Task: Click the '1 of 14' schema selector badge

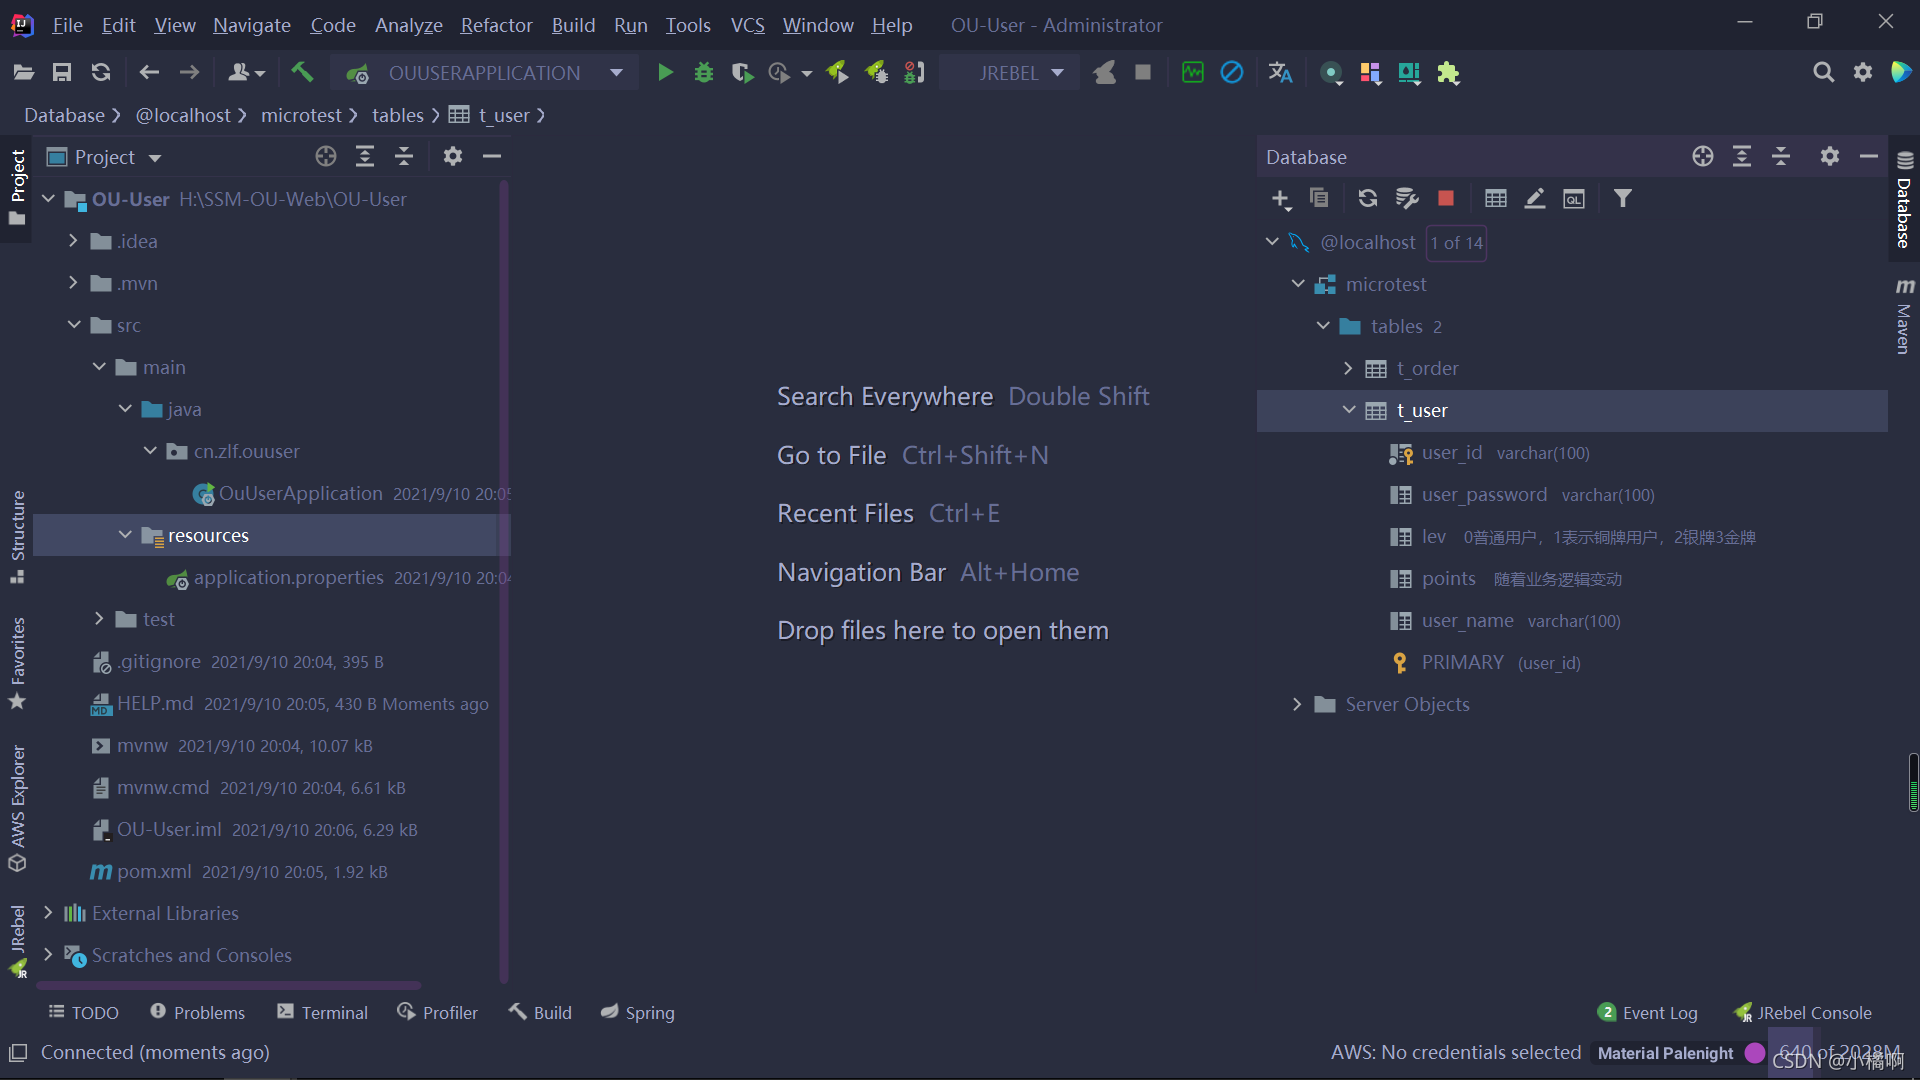Action: point(1456,242)
